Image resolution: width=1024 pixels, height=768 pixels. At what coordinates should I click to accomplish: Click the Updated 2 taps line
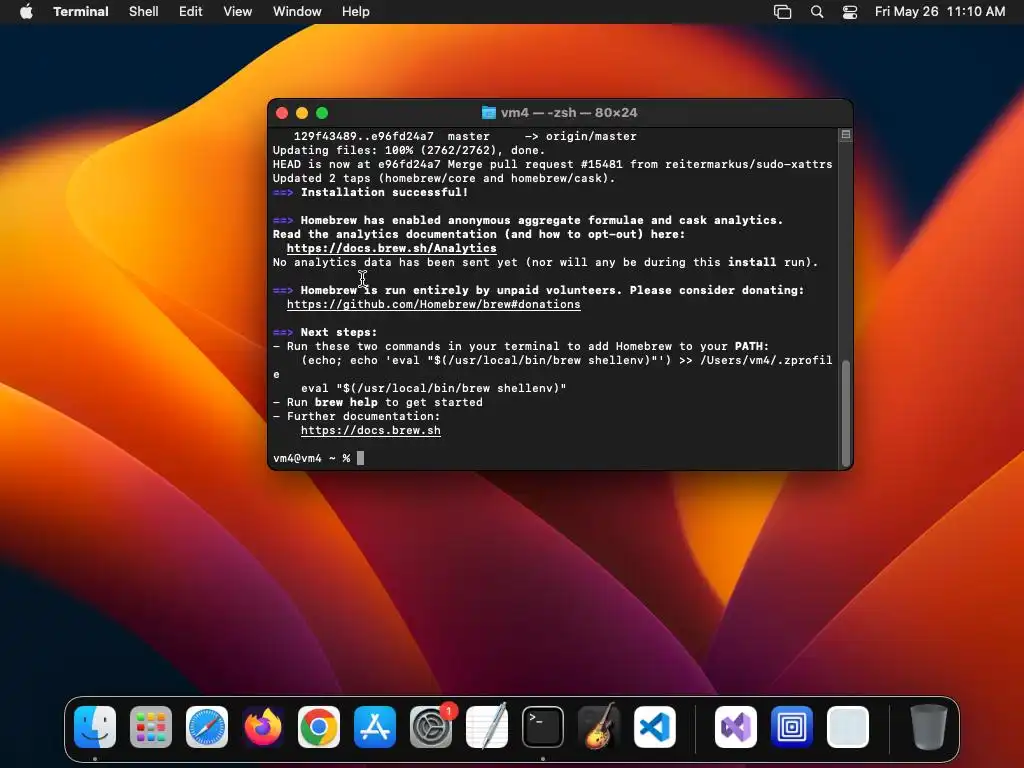(x=444, y=178)
